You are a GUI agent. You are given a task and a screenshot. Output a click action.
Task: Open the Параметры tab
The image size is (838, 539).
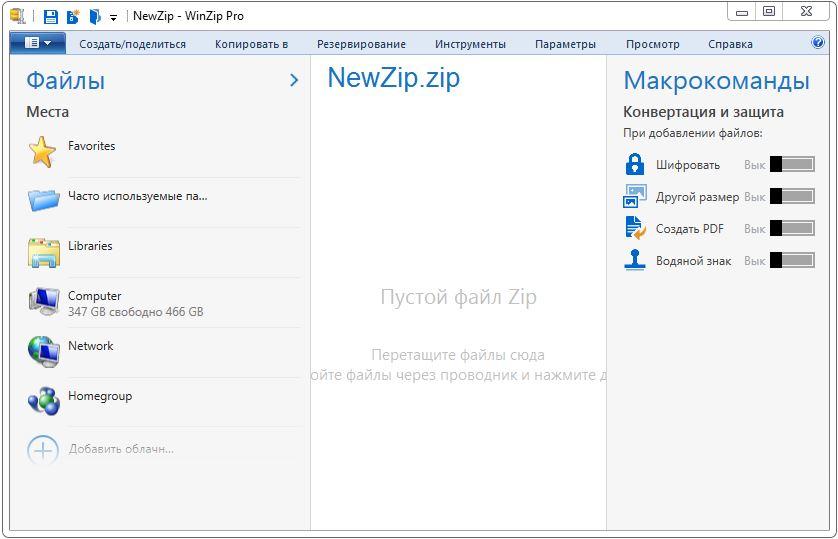[565, 44]
